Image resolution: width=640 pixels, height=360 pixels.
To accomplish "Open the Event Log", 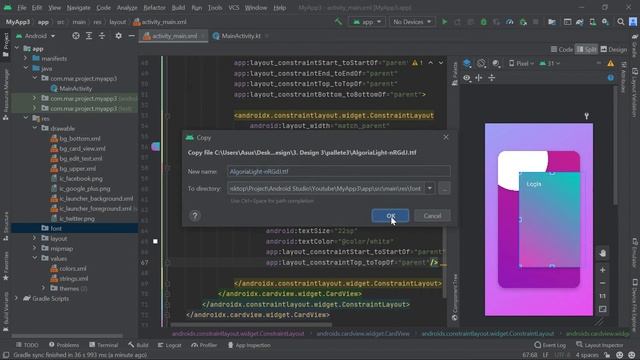I will tap(550, 345).
